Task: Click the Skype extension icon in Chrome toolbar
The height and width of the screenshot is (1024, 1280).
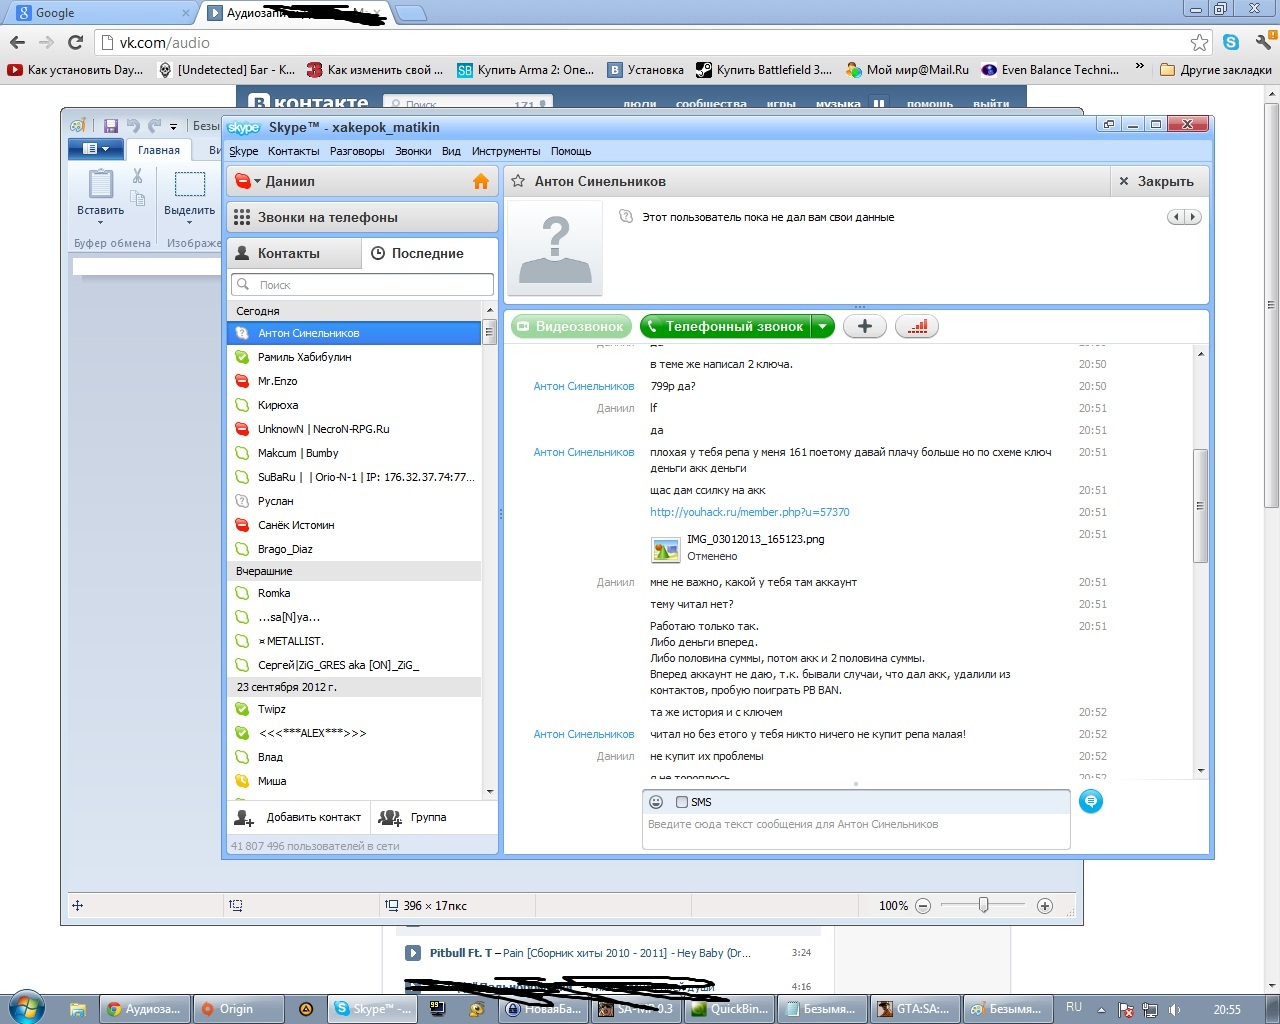Action: 1231,42
